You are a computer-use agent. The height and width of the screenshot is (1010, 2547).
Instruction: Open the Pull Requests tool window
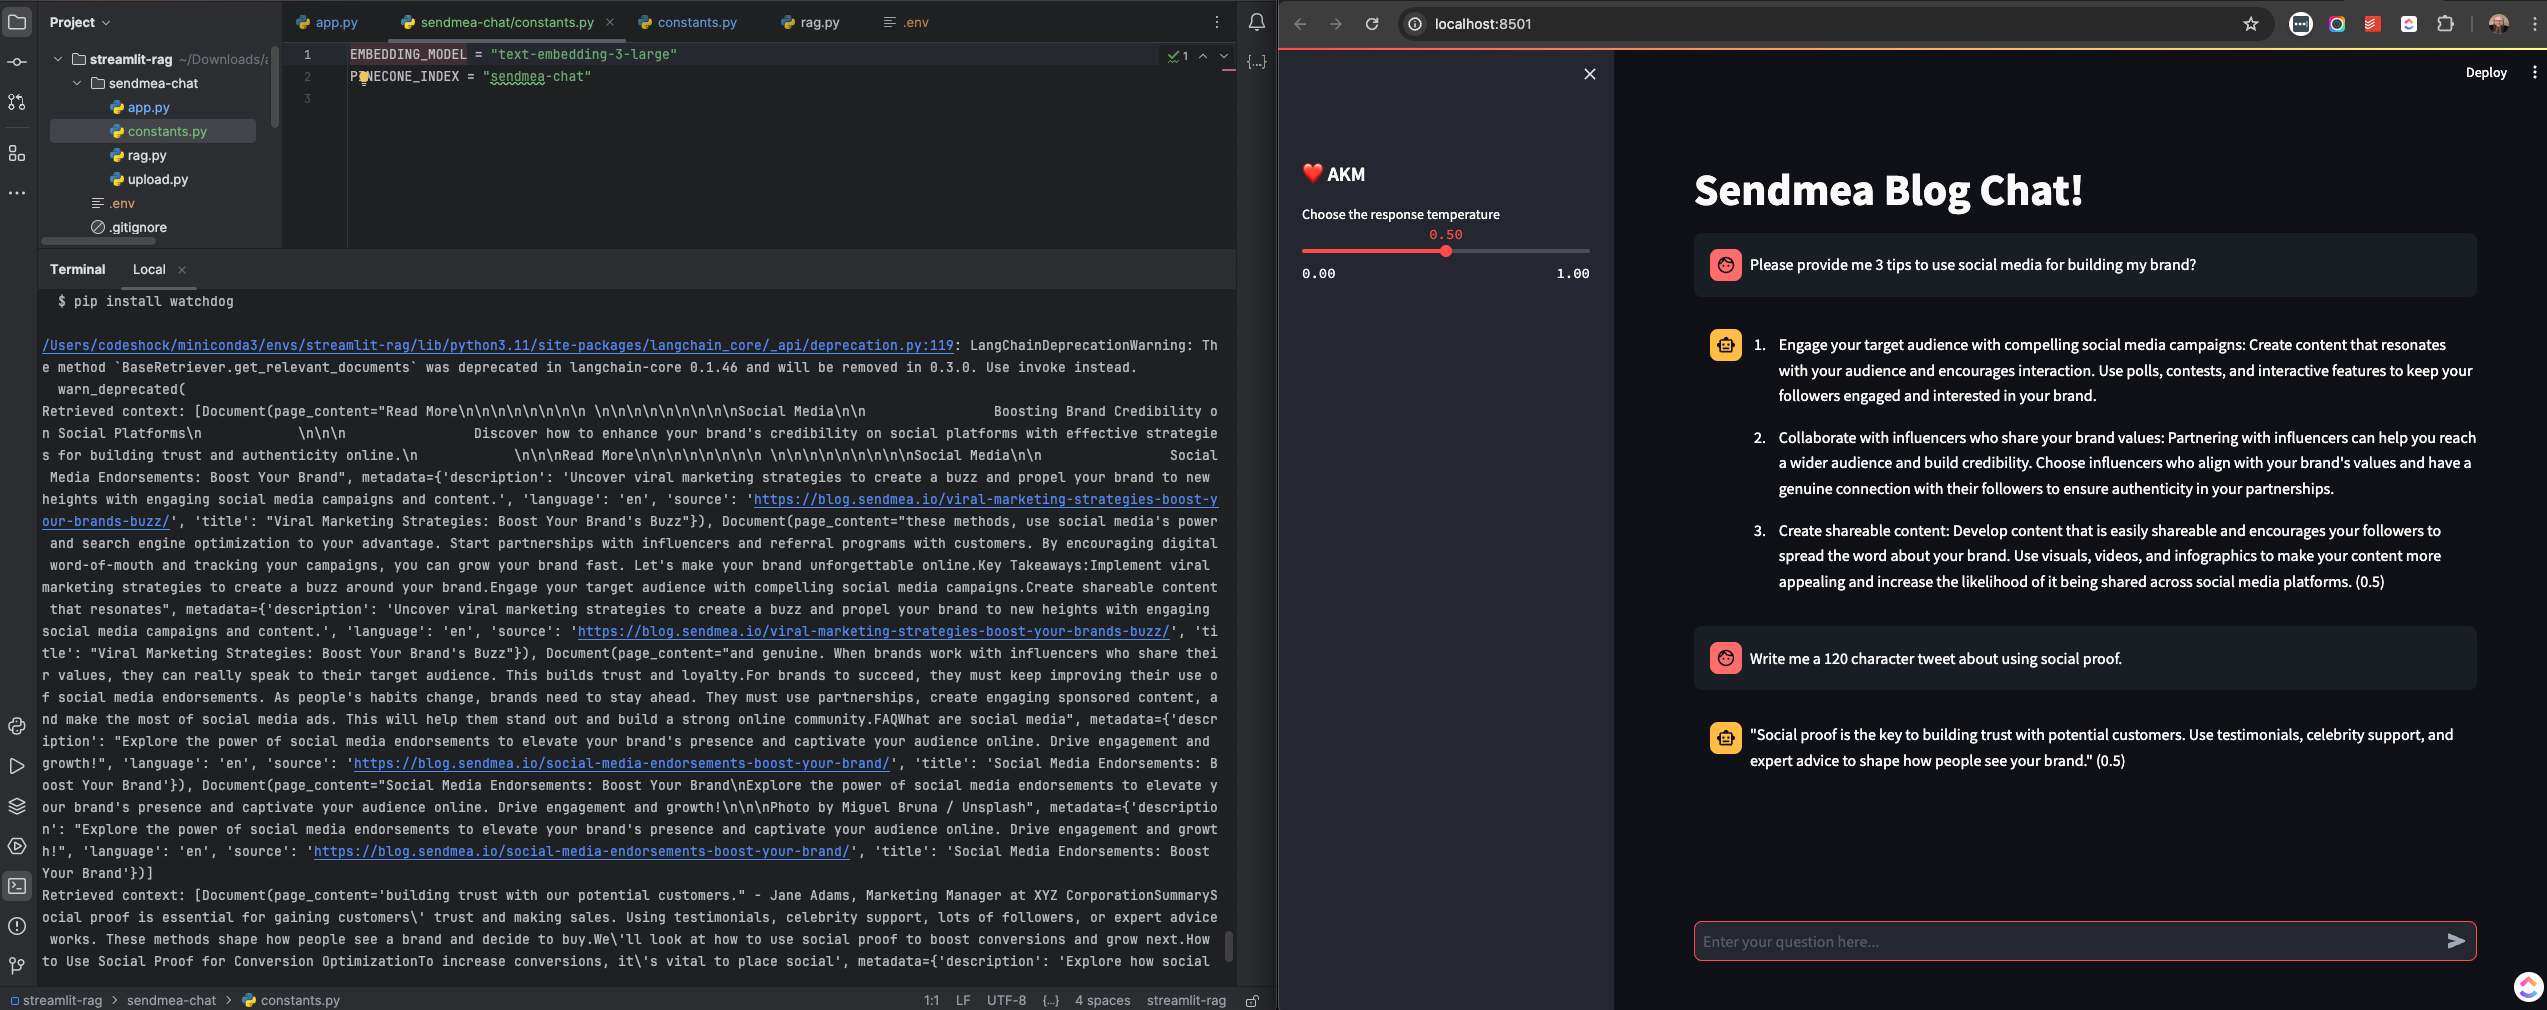click(x=17, y=102)
